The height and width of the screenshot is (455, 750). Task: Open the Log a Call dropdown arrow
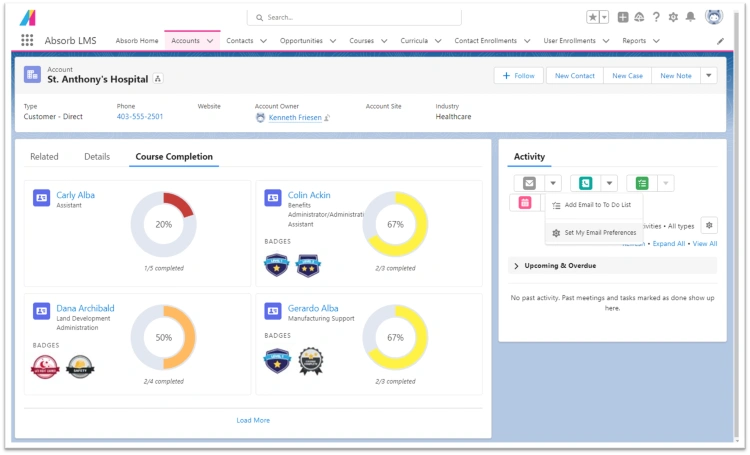(609, 183)
